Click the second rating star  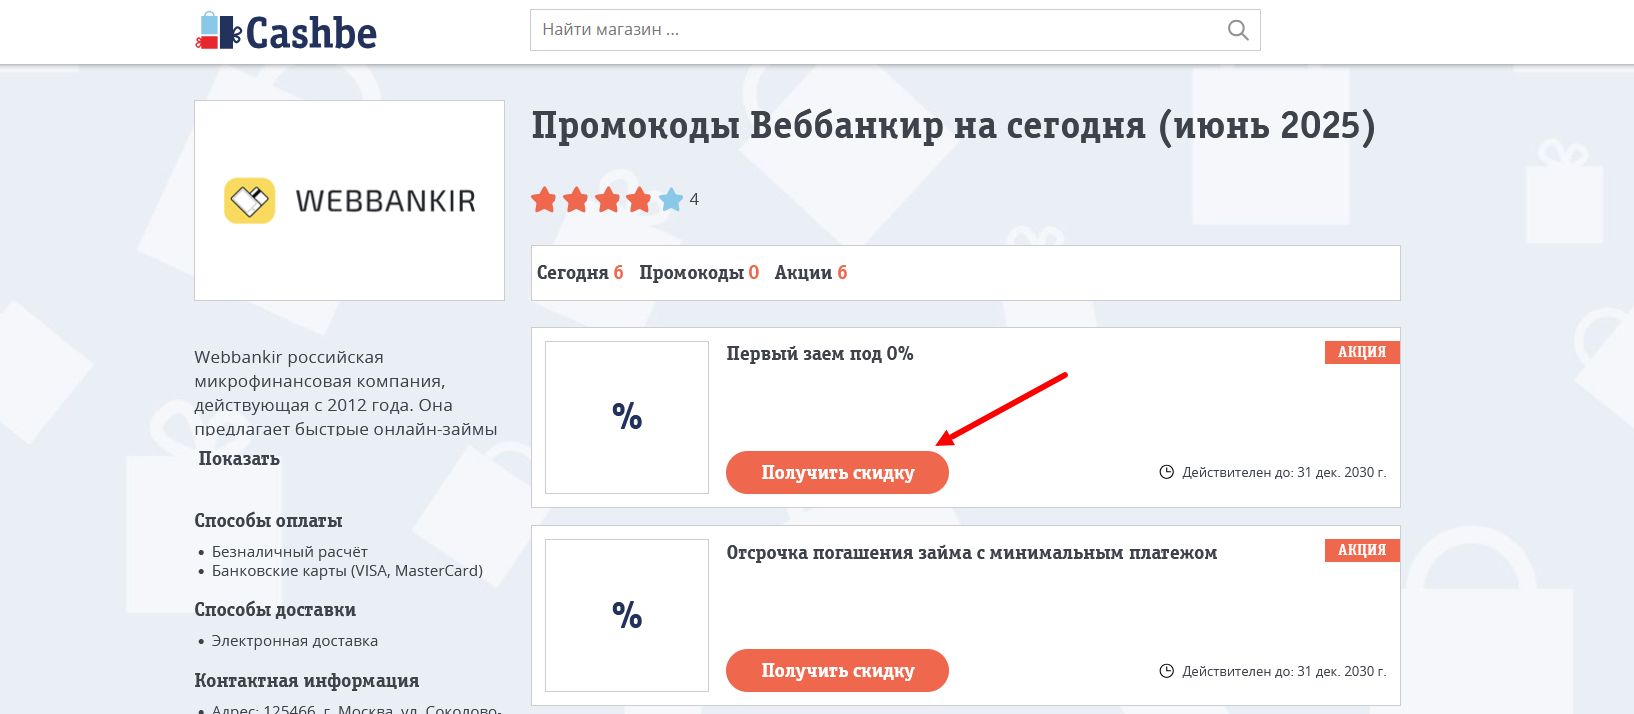(576, 199)
